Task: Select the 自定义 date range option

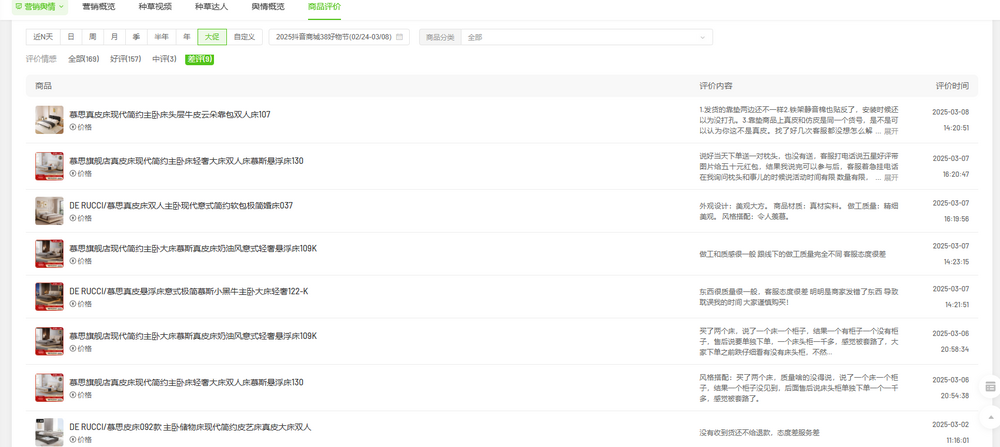Action: click(244, 37)
